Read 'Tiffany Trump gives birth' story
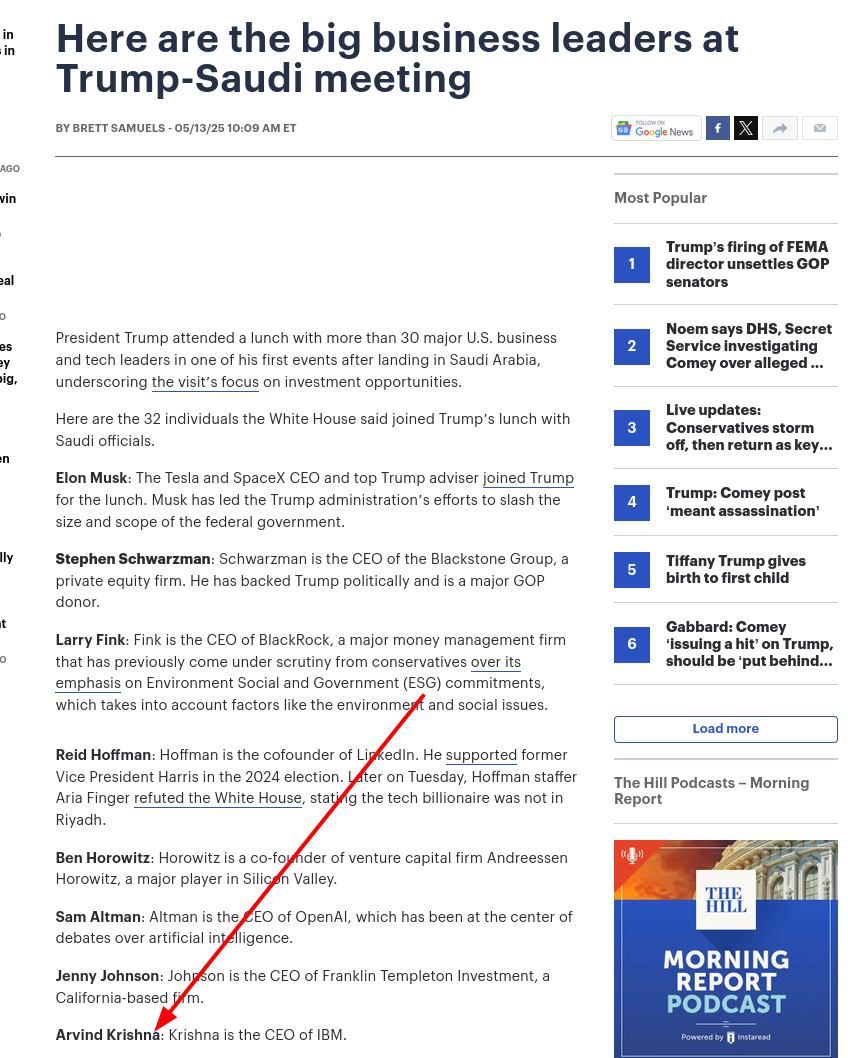 click(x=735, y=569)
